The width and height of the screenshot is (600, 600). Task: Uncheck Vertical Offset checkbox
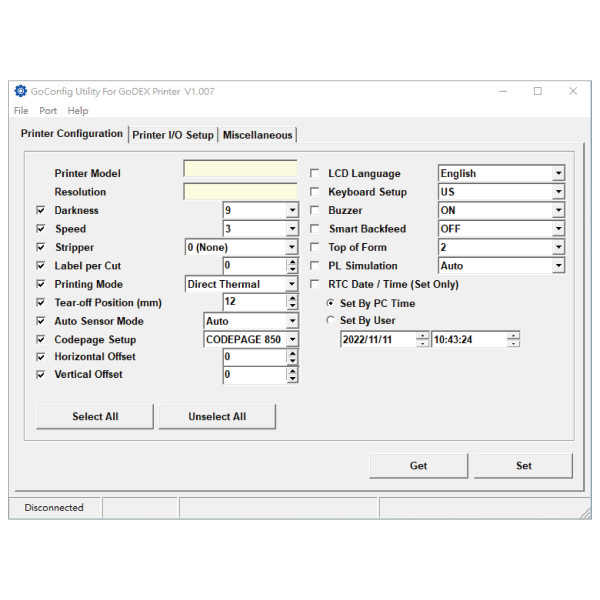[x=40, y=375]
